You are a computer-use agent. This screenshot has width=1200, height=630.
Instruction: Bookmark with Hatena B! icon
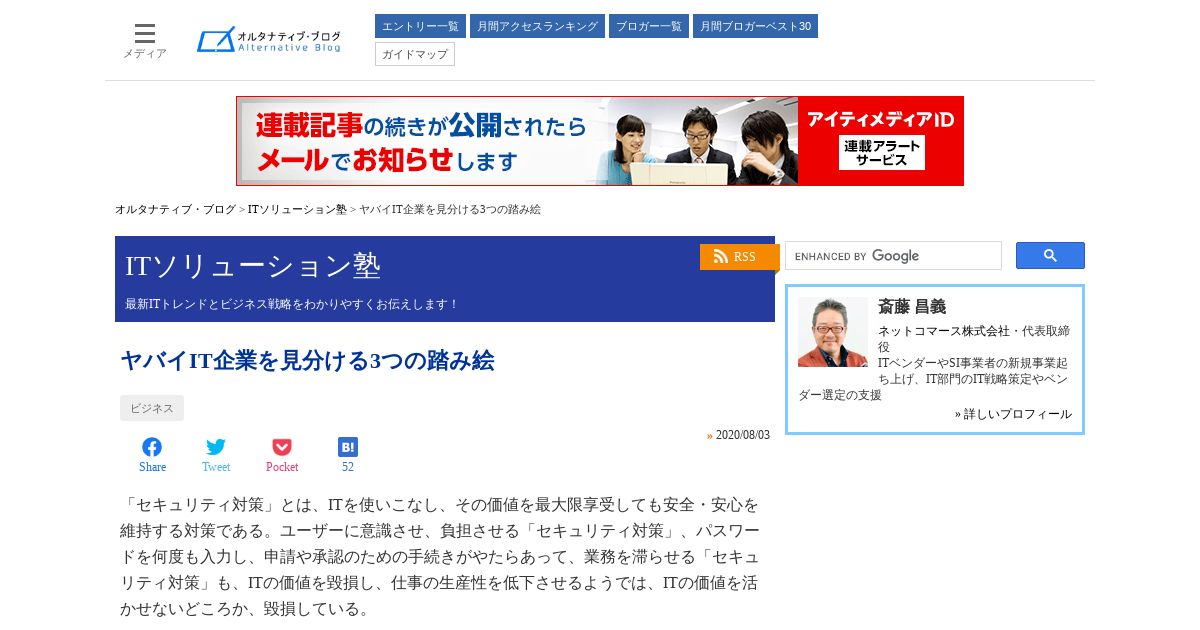click(x=348, y=455)
